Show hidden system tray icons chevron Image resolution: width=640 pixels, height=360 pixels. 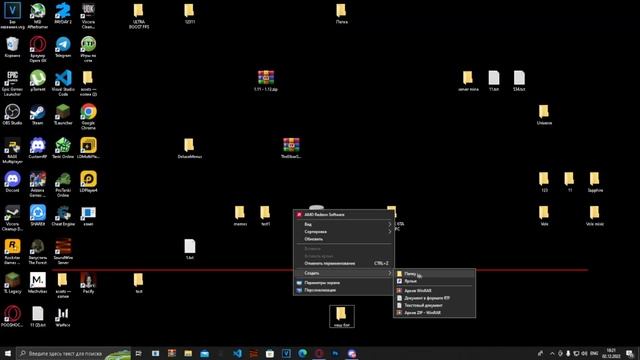tap(552, 353)
